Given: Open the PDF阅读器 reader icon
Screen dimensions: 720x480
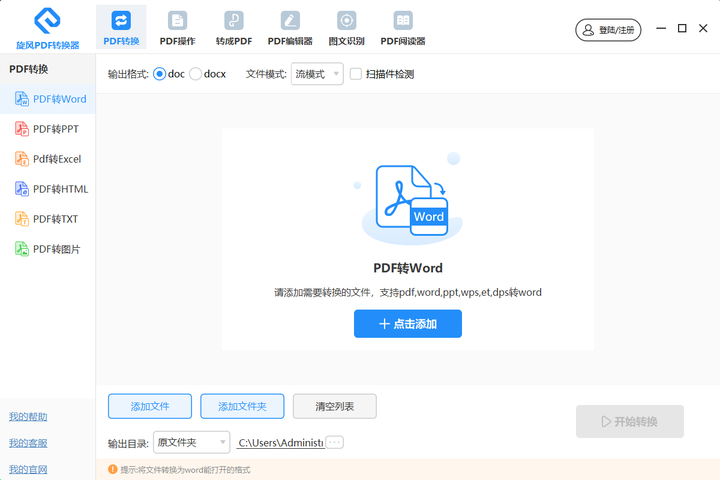Looking at the screenshot, I should [x=403, y=21].
